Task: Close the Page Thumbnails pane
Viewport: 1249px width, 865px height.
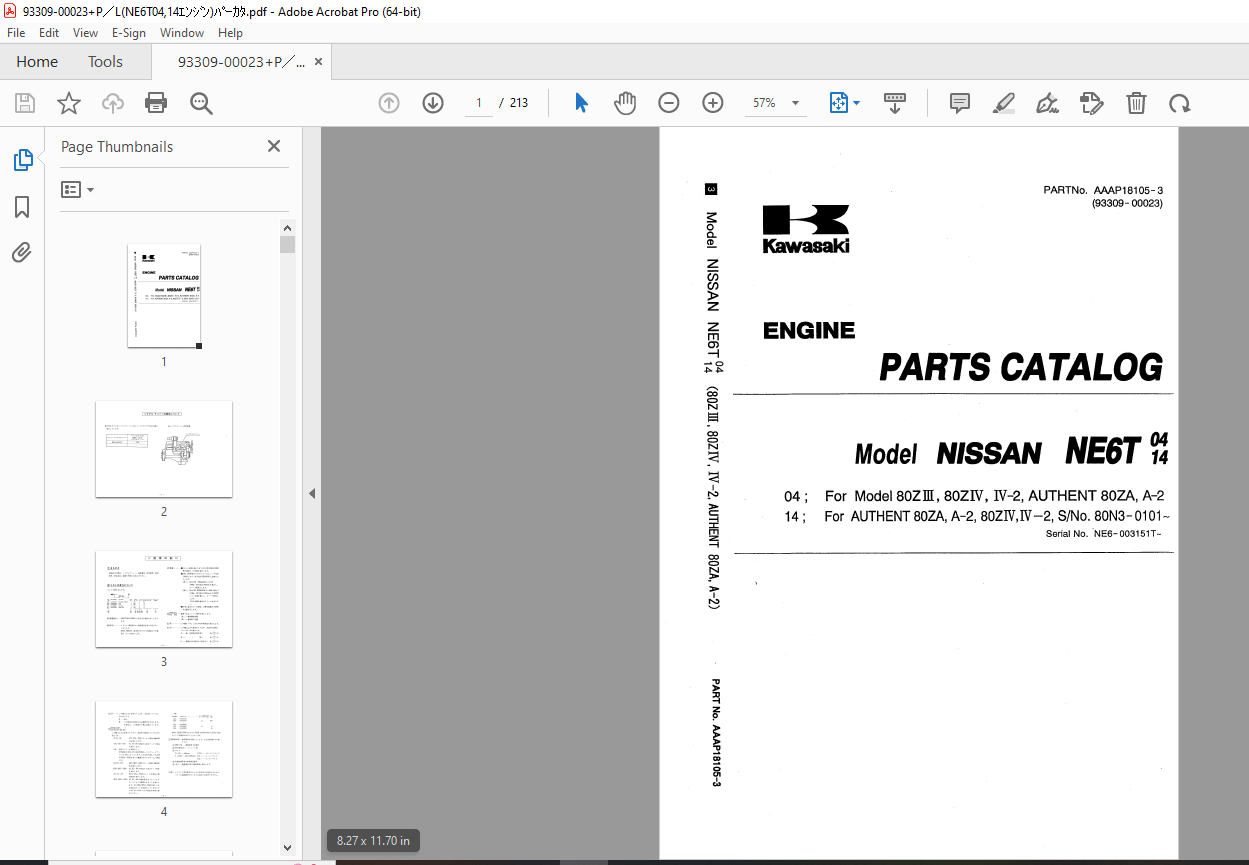Action: pos(274,146)
